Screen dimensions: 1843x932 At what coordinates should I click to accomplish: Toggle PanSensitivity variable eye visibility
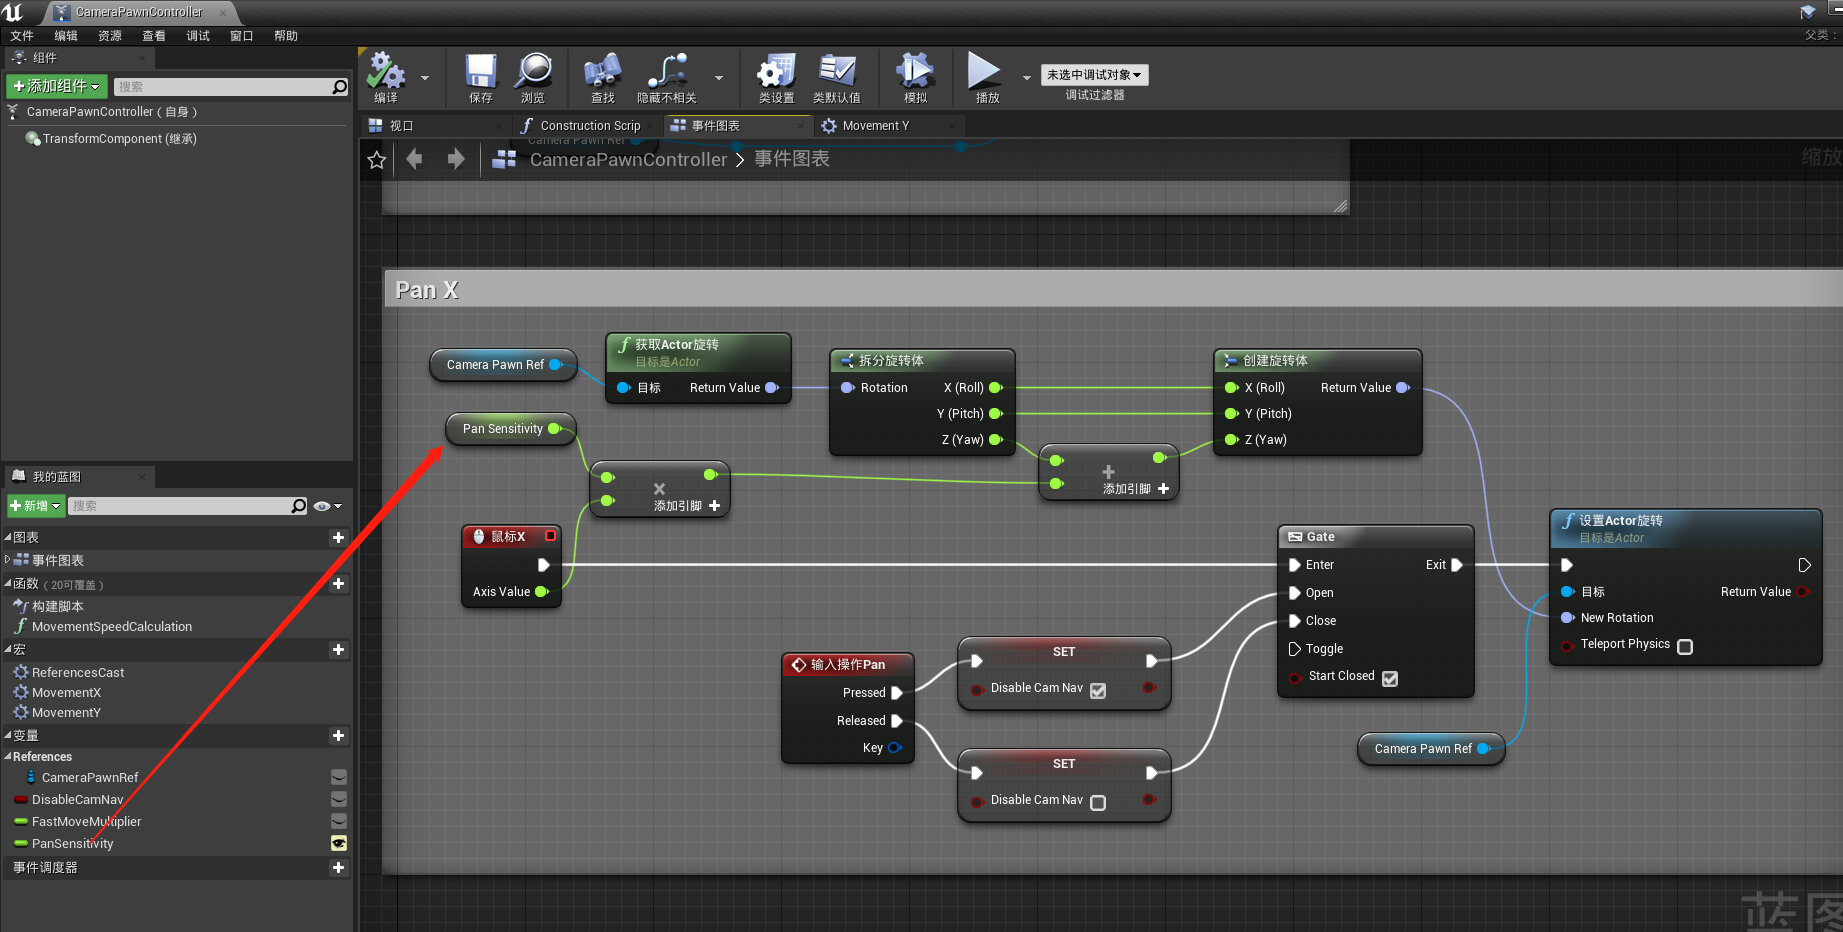339,843
